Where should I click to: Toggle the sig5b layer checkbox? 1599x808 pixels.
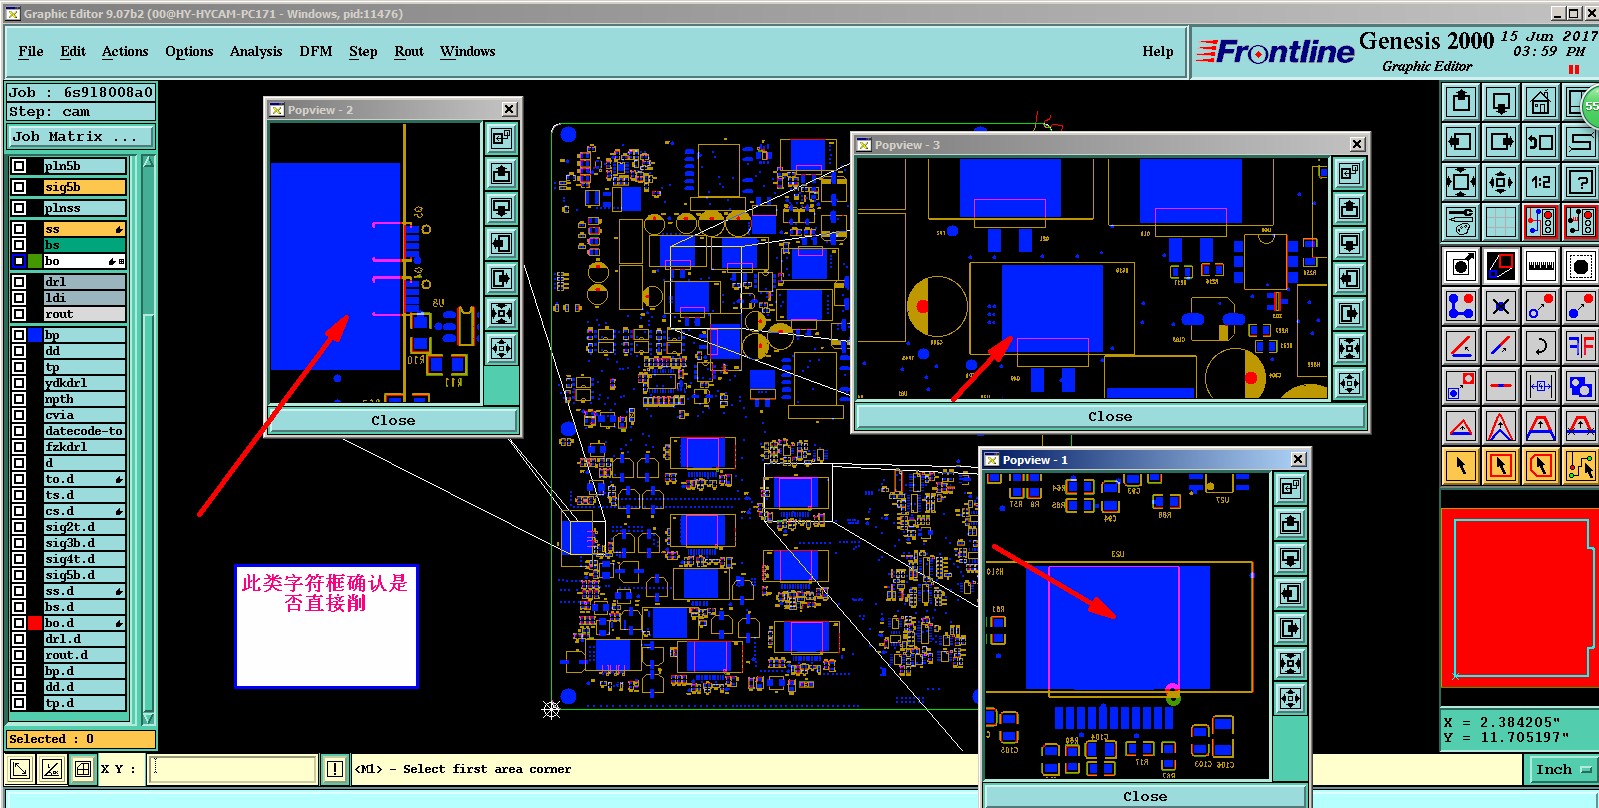(19, 187)
